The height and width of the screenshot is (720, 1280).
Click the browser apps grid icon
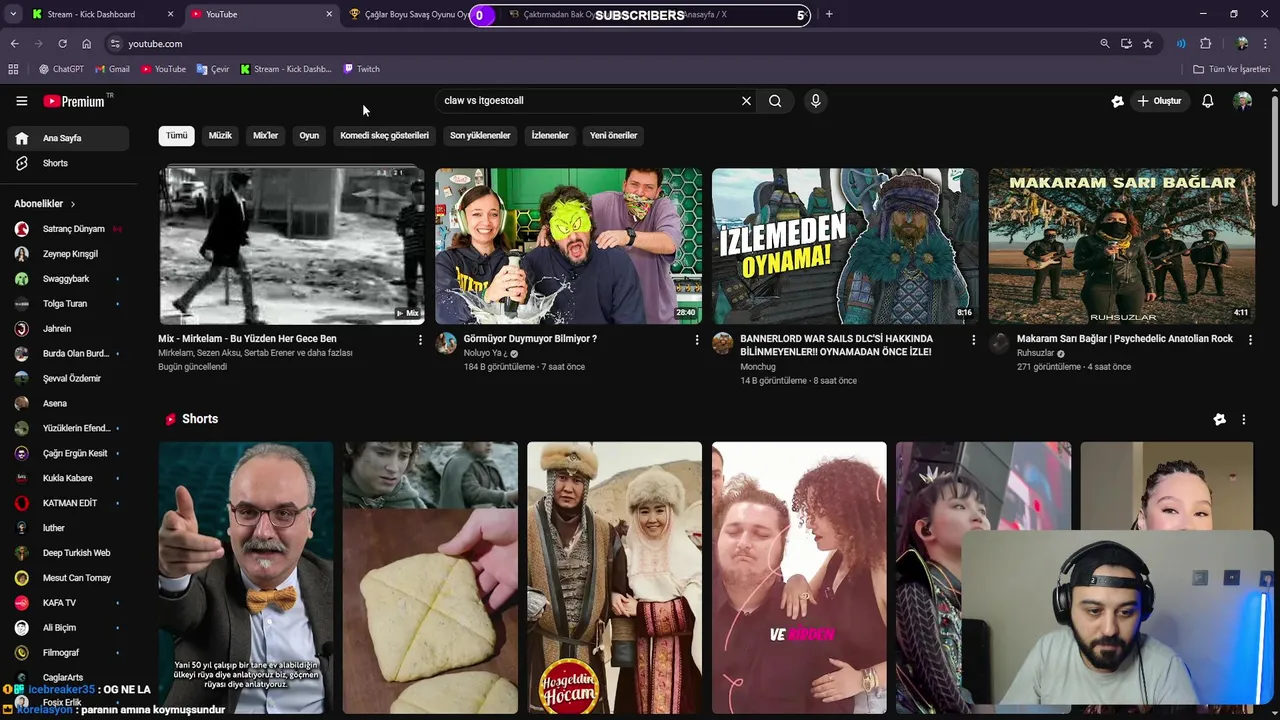point(13,69)
